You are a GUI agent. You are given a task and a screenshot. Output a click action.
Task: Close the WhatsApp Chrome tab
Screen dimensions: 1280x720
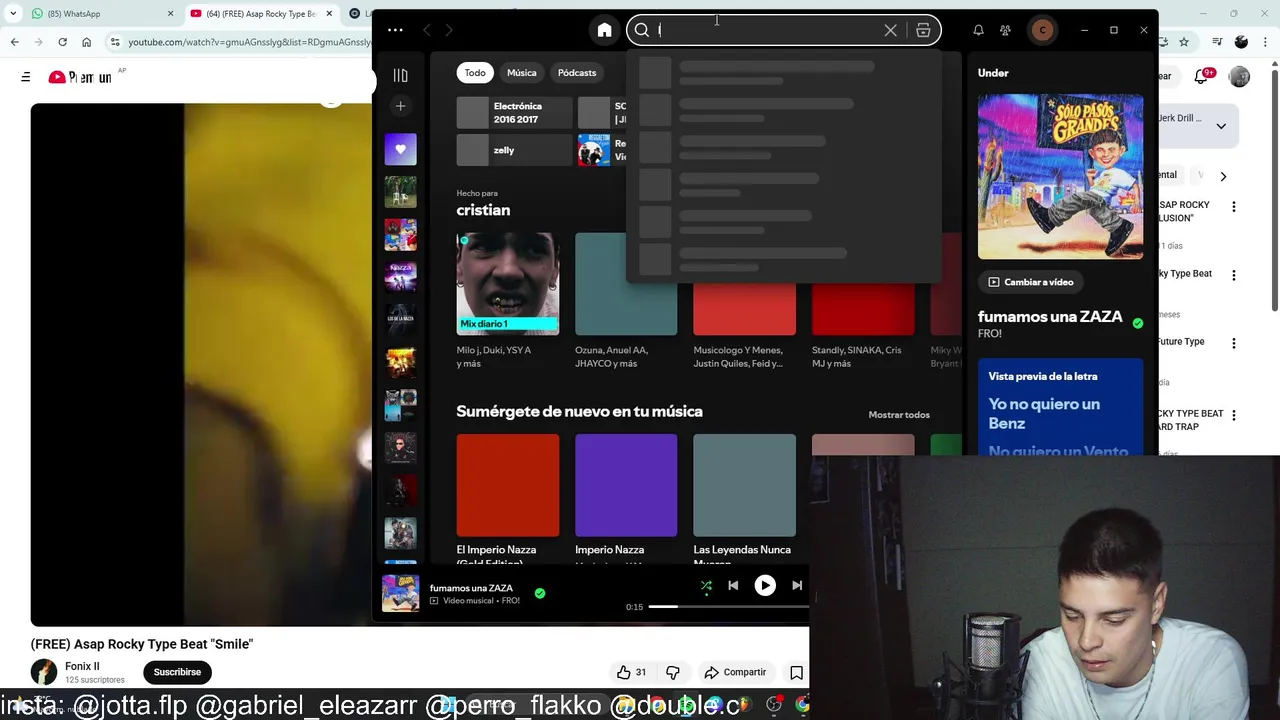(170, 14)
